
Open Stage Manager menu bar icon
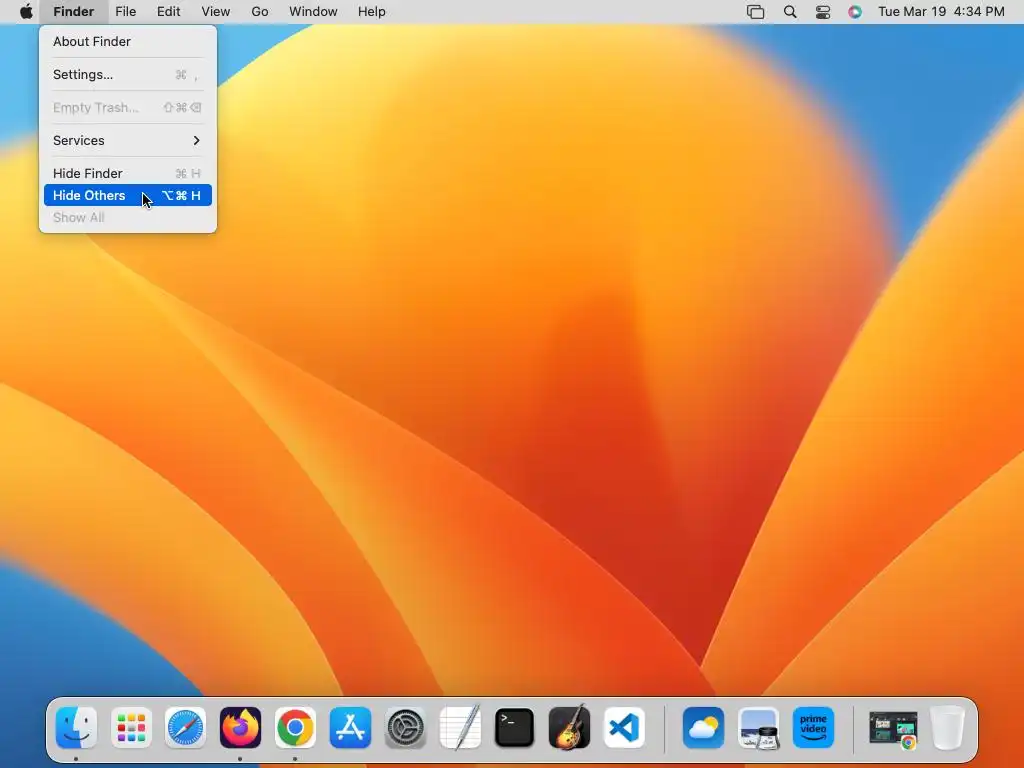(x=756, y=12)
